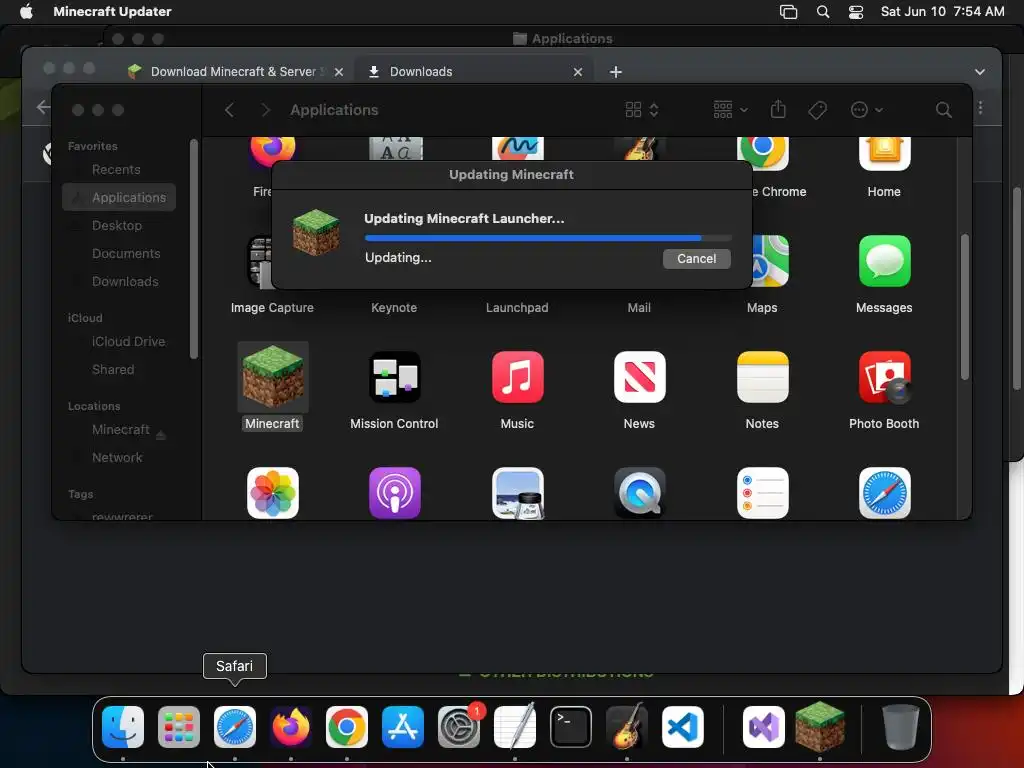This screenshot has width=1024, height=768.
Task: Open Terminal from the Dock
Action: (571, 727)
